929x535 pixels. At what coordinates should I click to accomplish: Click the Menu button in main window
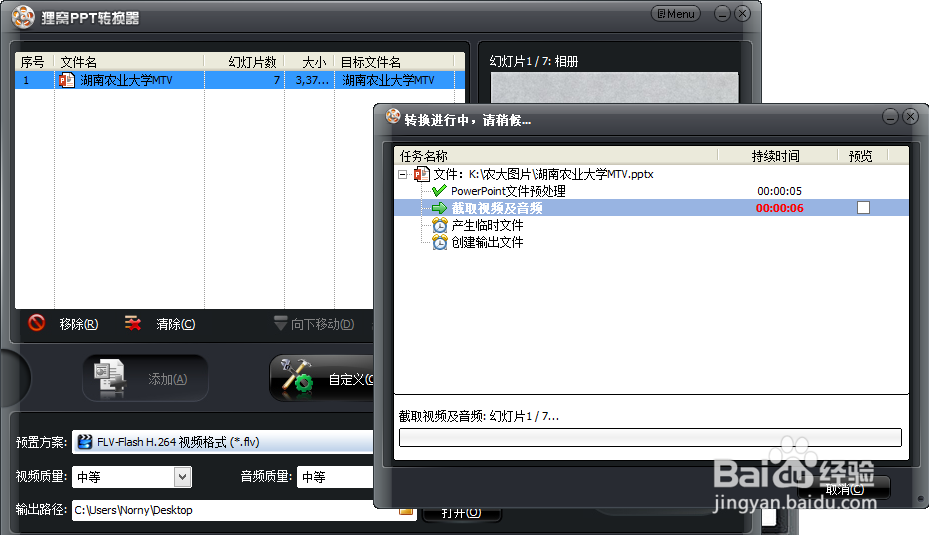(675, 14)
